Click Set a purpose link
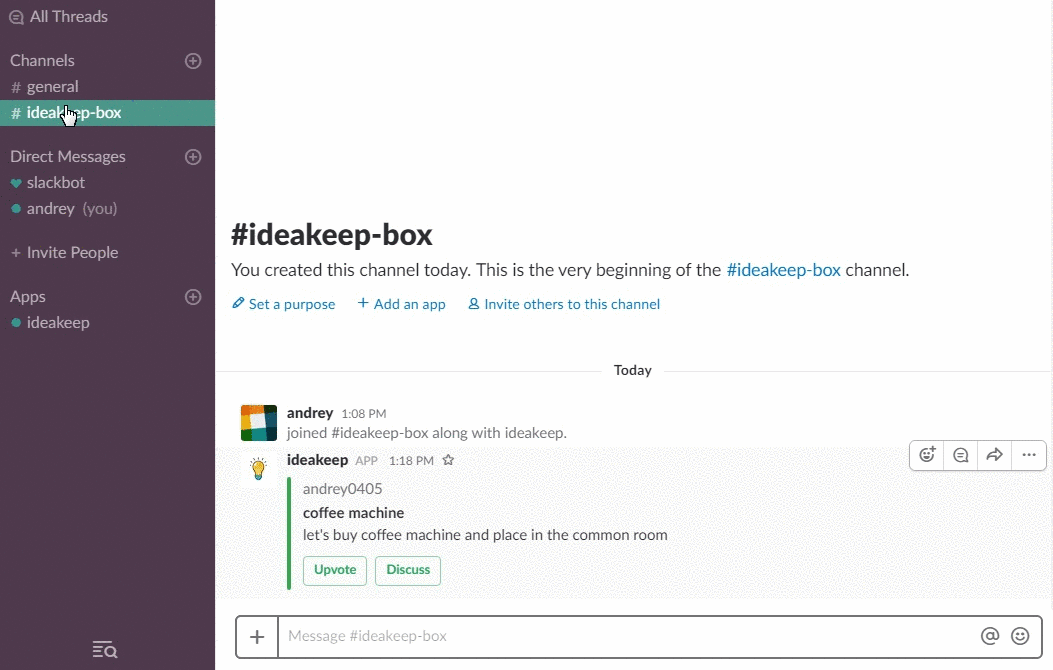Viewport: 1053px width, 670px height. coord(283,304)
